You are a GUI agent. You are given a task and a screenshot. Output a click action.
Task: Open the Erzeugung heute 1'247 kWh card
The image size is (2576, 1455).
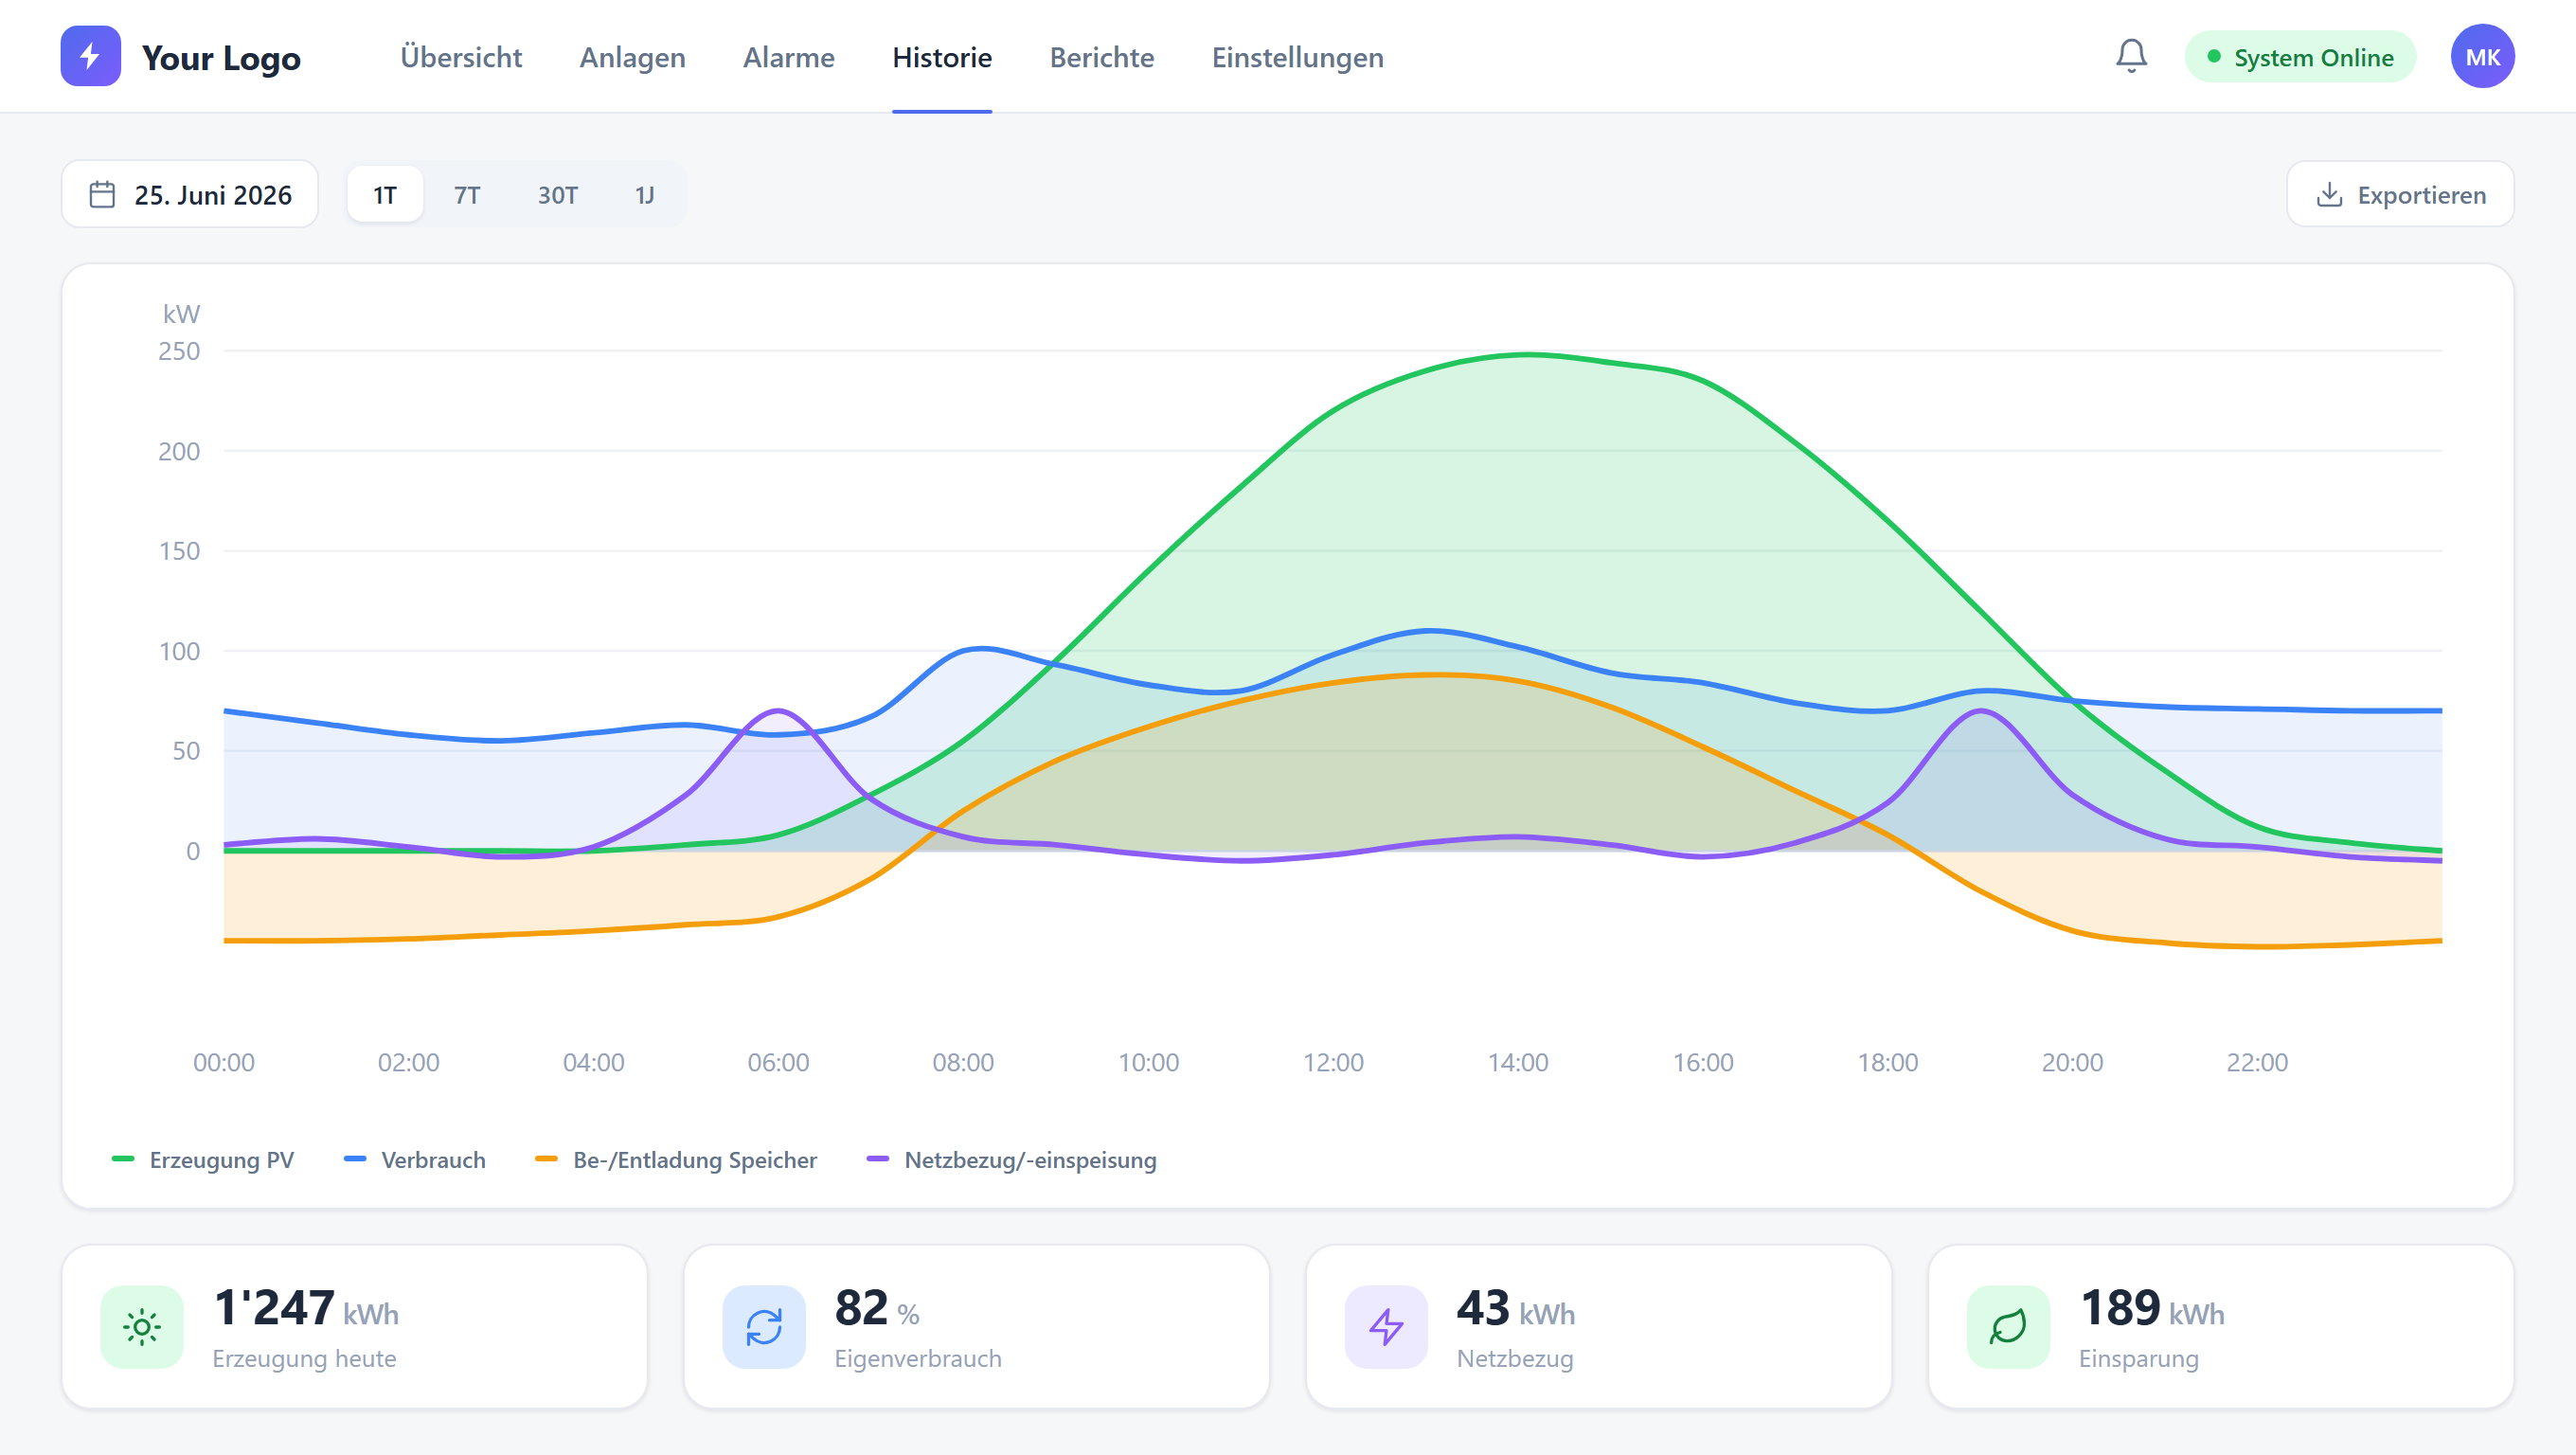[354, 1327]
